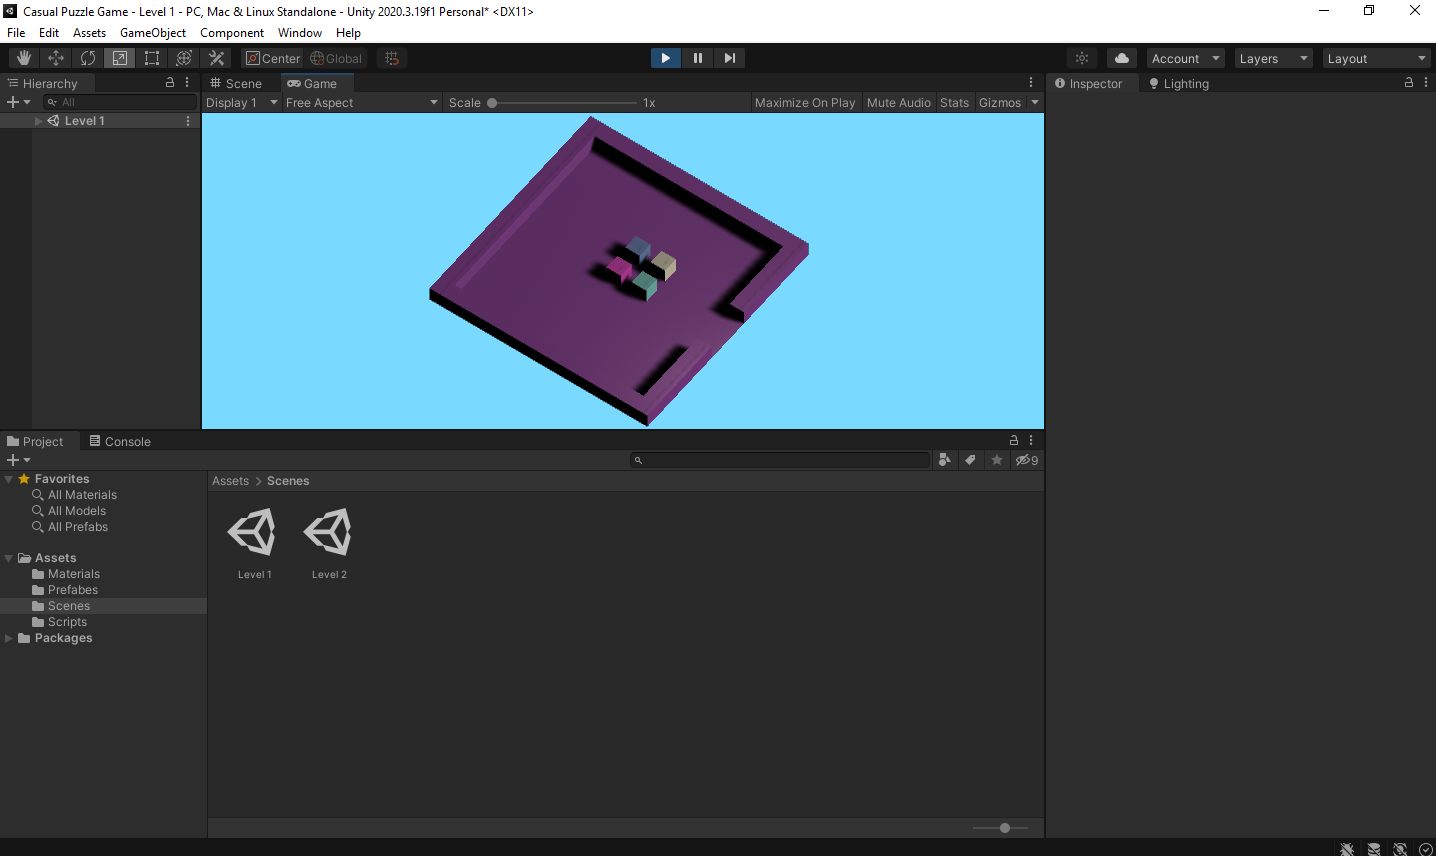Screen dimensions: 1436x856
Task: Toggle the Stats overlay
Action: (954, 102)
